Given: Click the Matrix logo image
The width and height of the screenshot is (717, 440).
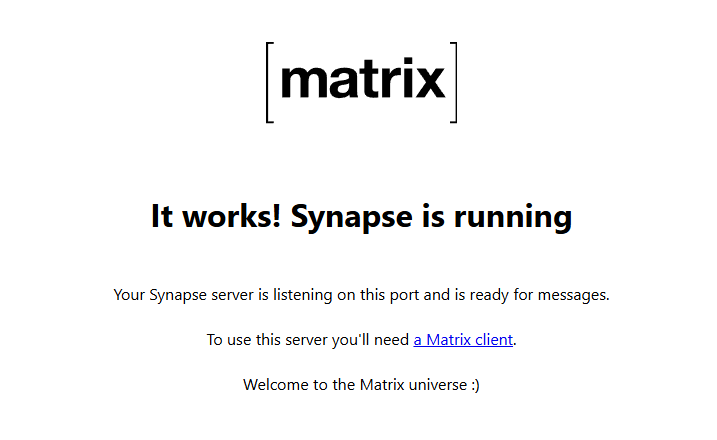Looking at the screenshot, I should point(361,82).
